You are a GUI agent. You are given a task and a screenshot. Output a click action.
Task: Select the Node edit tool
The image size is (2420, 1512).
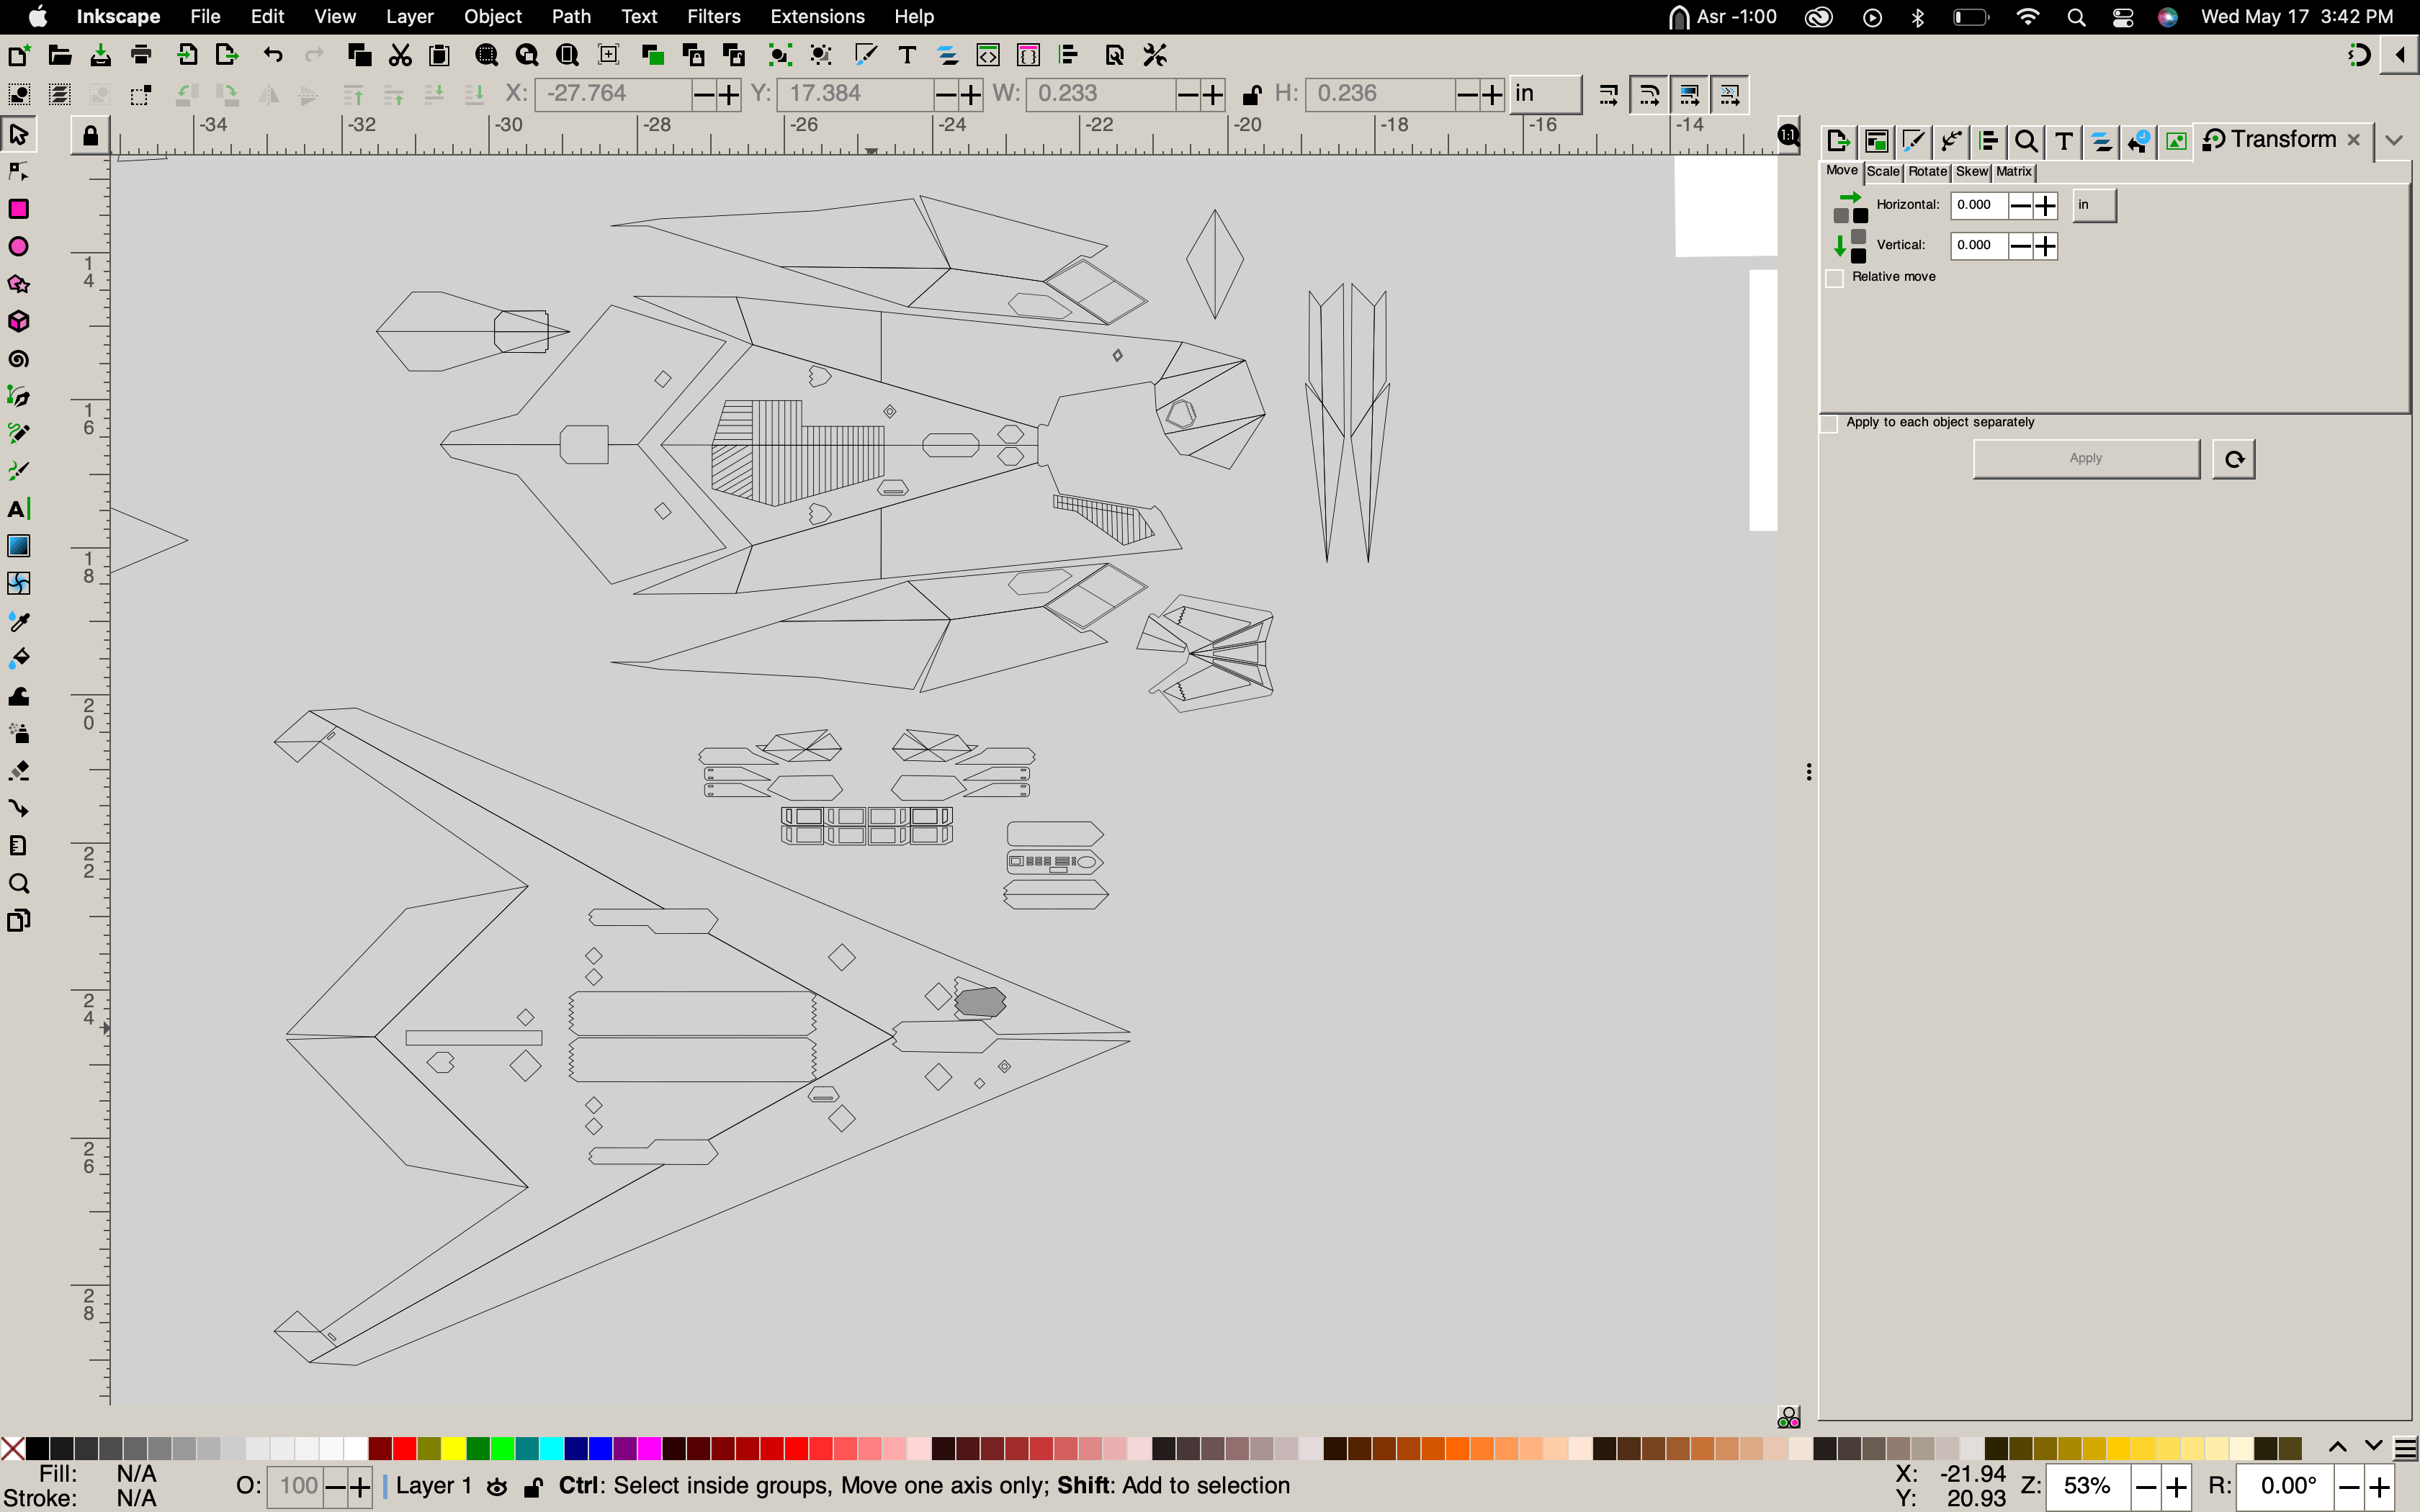click(x=18, y=171)
